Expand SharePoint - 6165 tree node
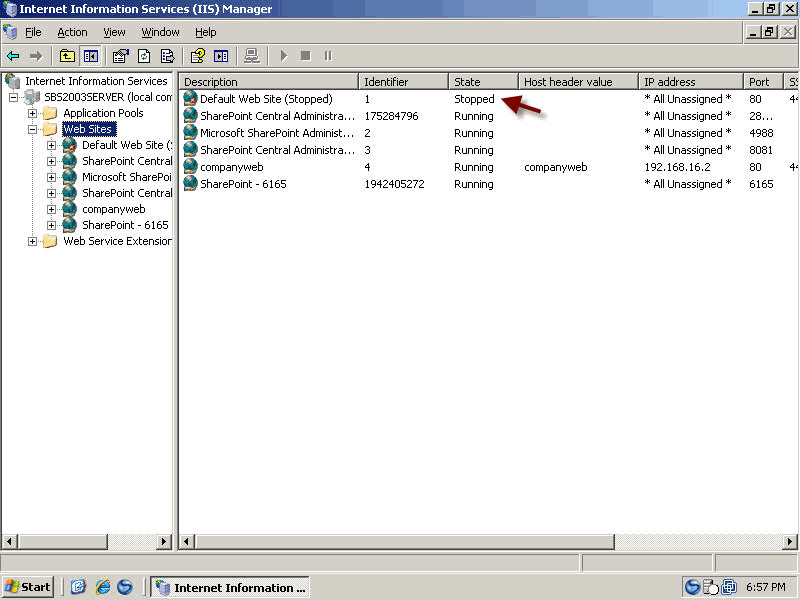This screenshot has width=800, height=600. click(51, 225)
